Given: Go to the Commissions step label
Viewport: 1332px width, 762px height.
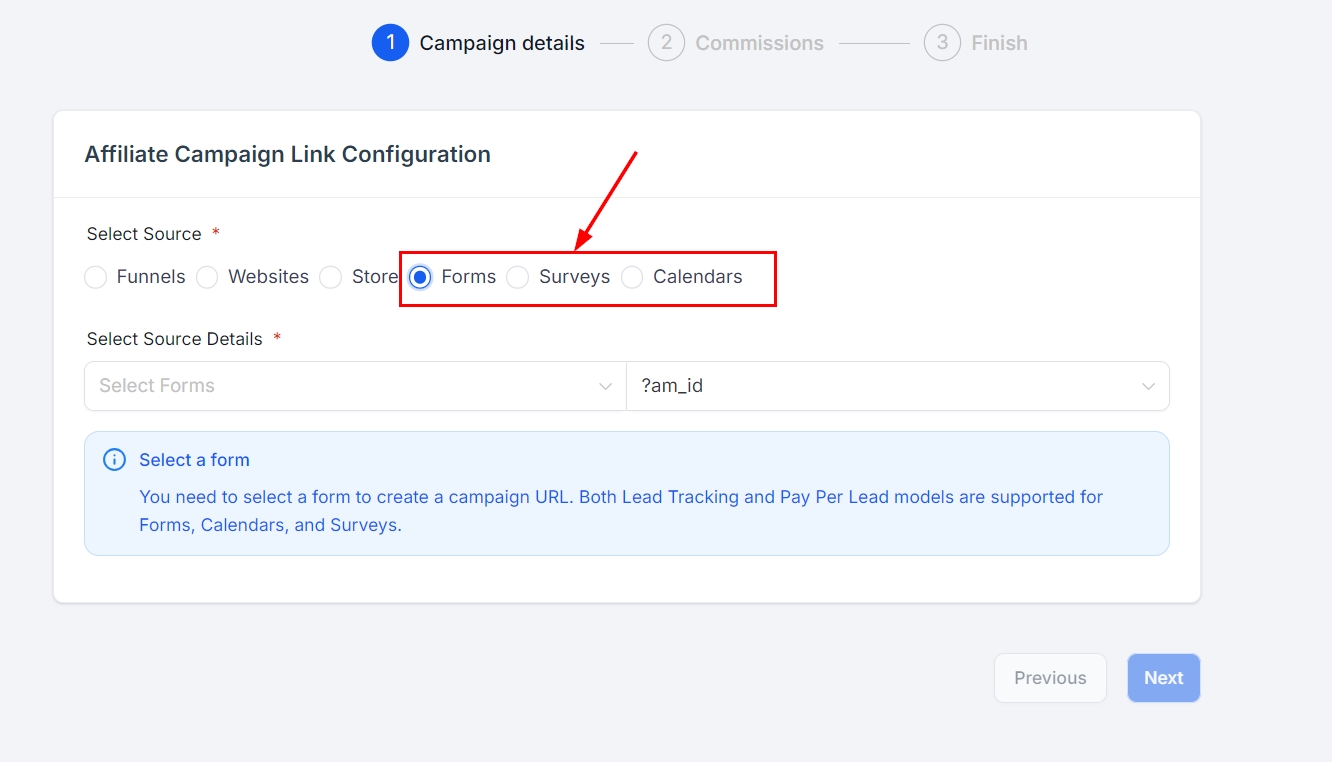Looking at the screenshot, I should (x=759, y=43).
